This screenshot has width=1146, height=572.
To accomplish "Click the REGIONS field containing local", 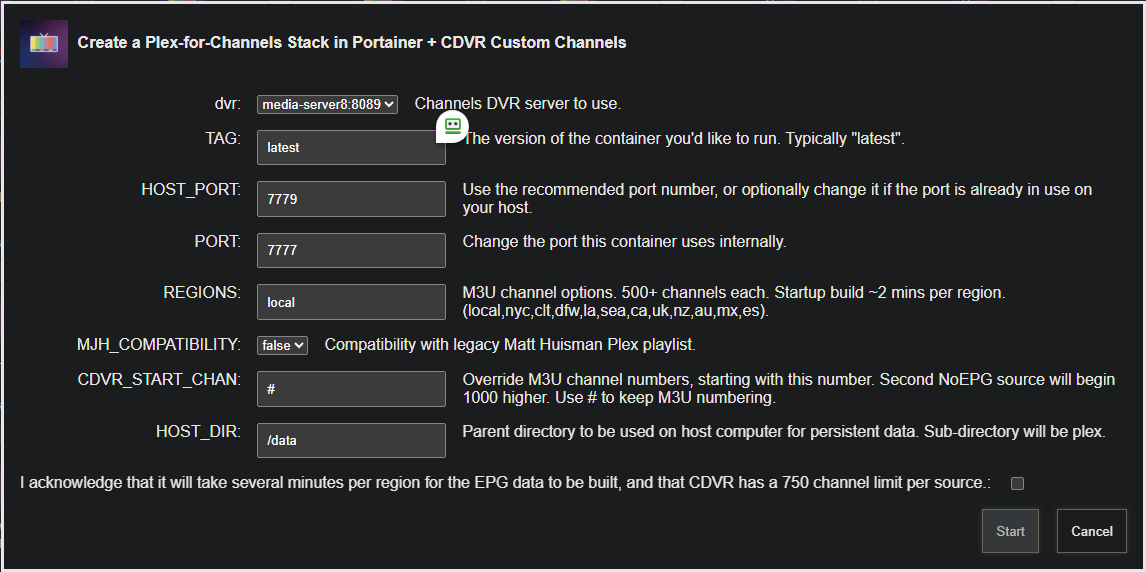I will (x=350, y=302).
